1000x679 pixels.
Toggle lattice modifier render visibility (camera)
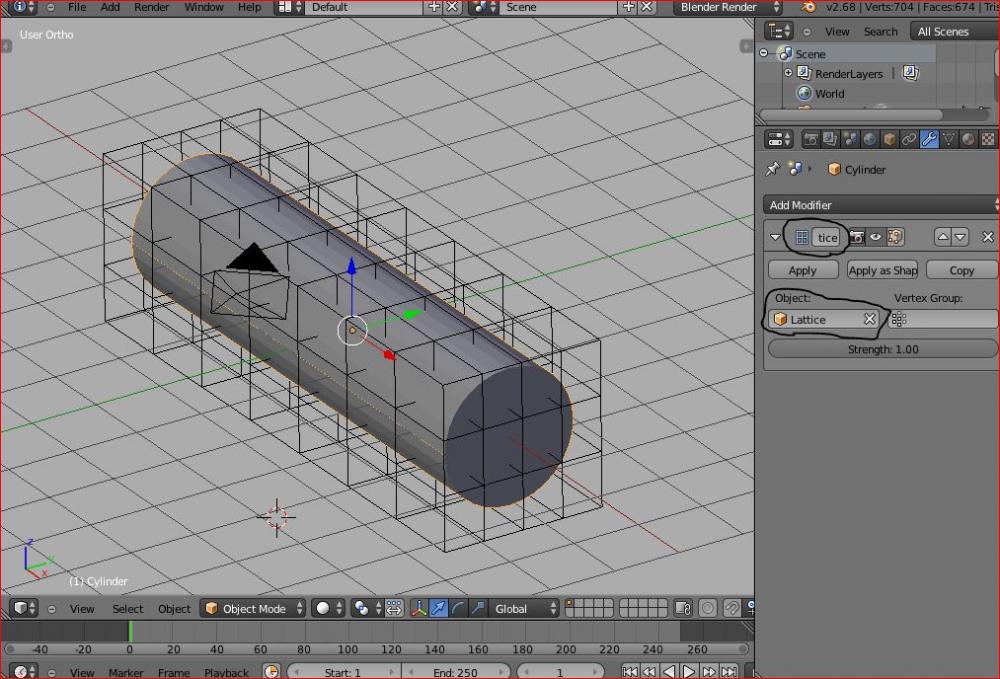(857, 237)
